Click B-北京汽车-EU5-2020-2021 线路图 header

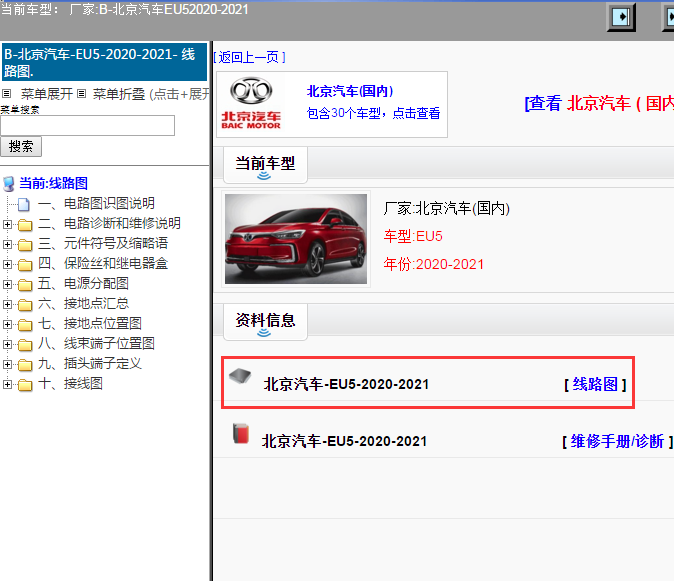tap(104, 63)
